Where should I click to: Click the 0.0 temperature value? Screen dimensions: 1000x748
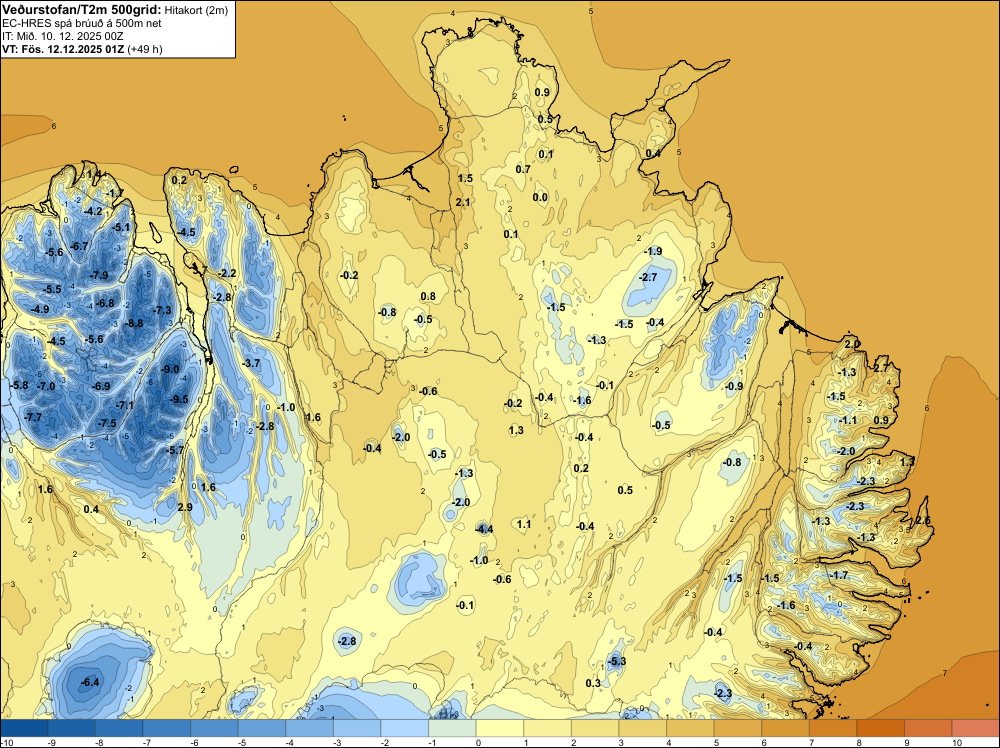(x=540, y=197)
